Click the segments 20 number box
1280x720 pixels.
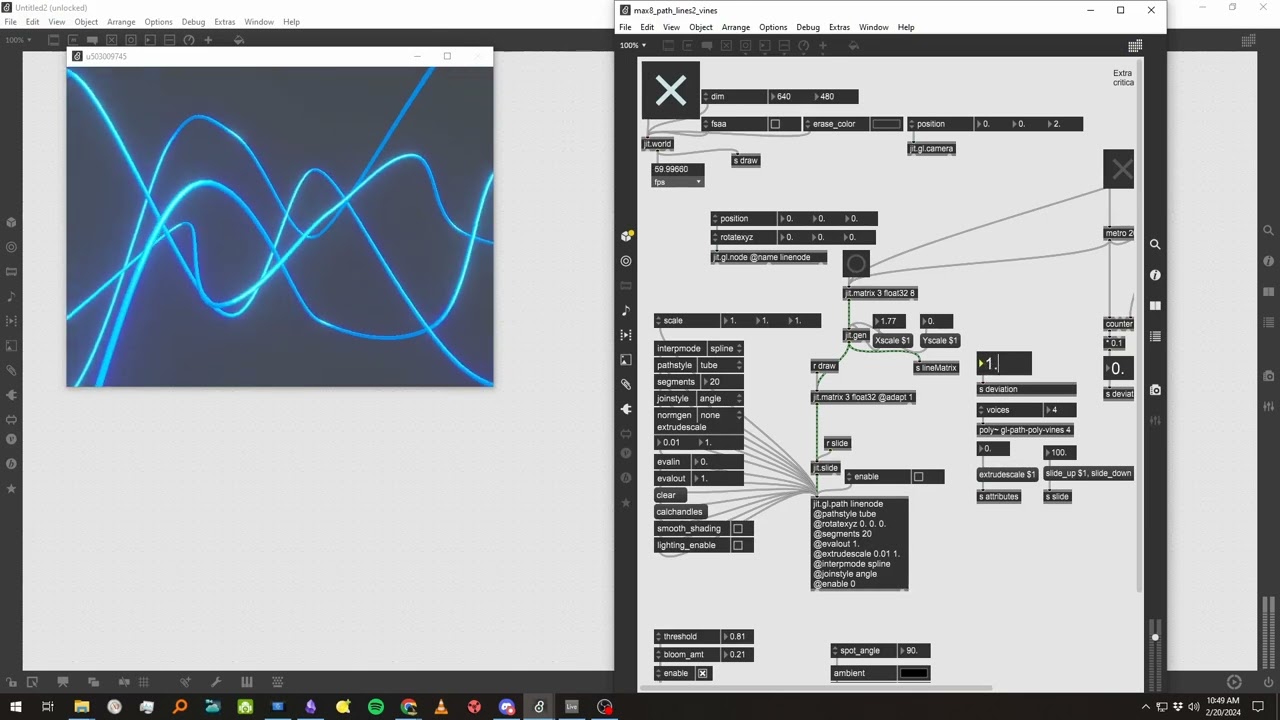coord(723,382)
